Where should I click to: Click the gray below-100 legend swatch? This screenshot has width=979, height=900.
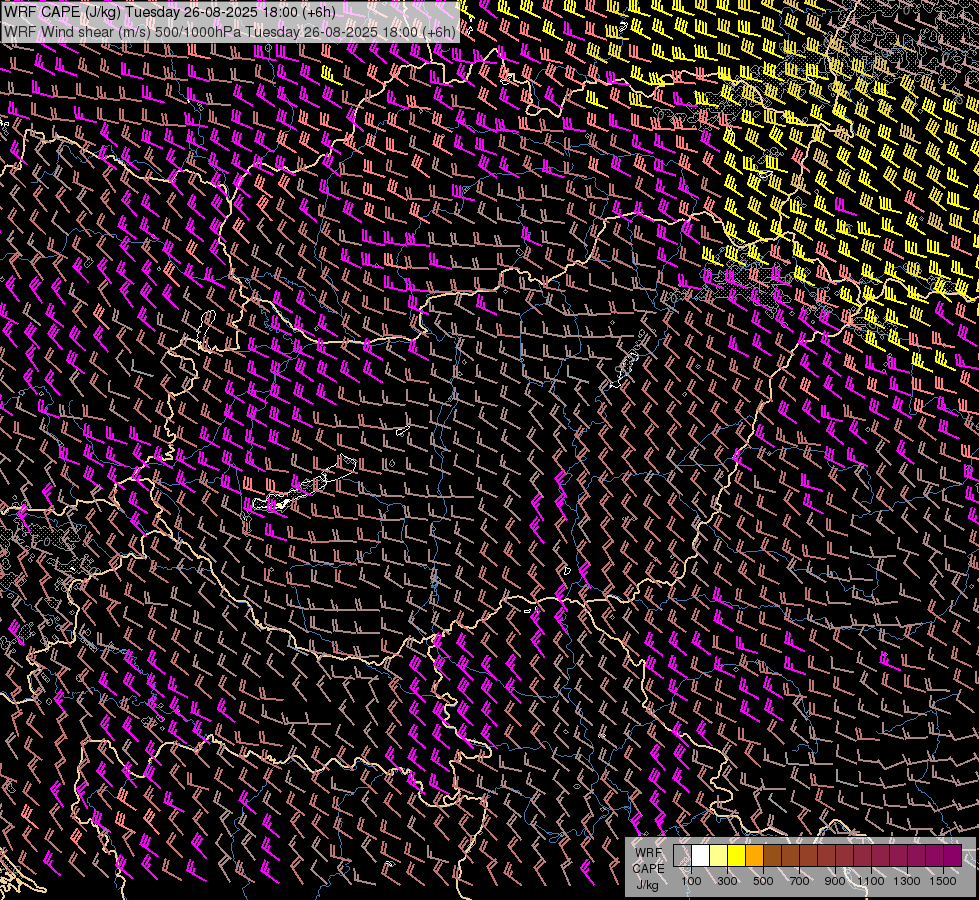point(682,856)
